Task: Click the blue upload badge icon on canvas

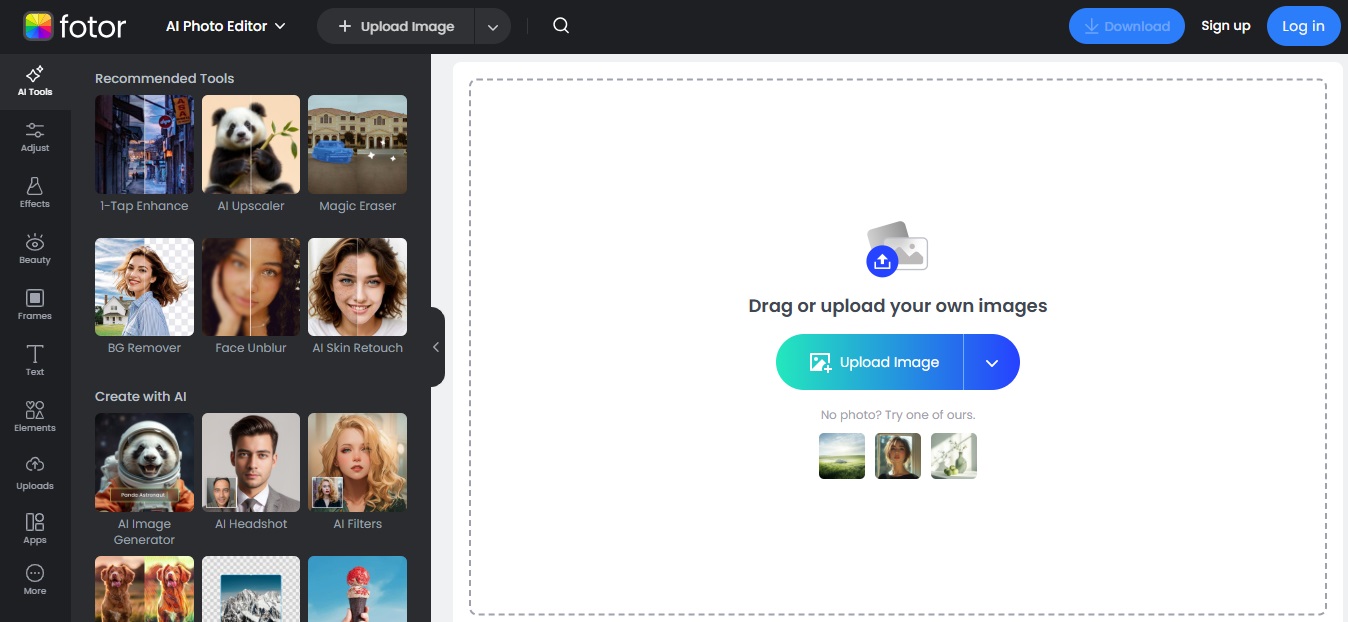Action: coord(882,261)
